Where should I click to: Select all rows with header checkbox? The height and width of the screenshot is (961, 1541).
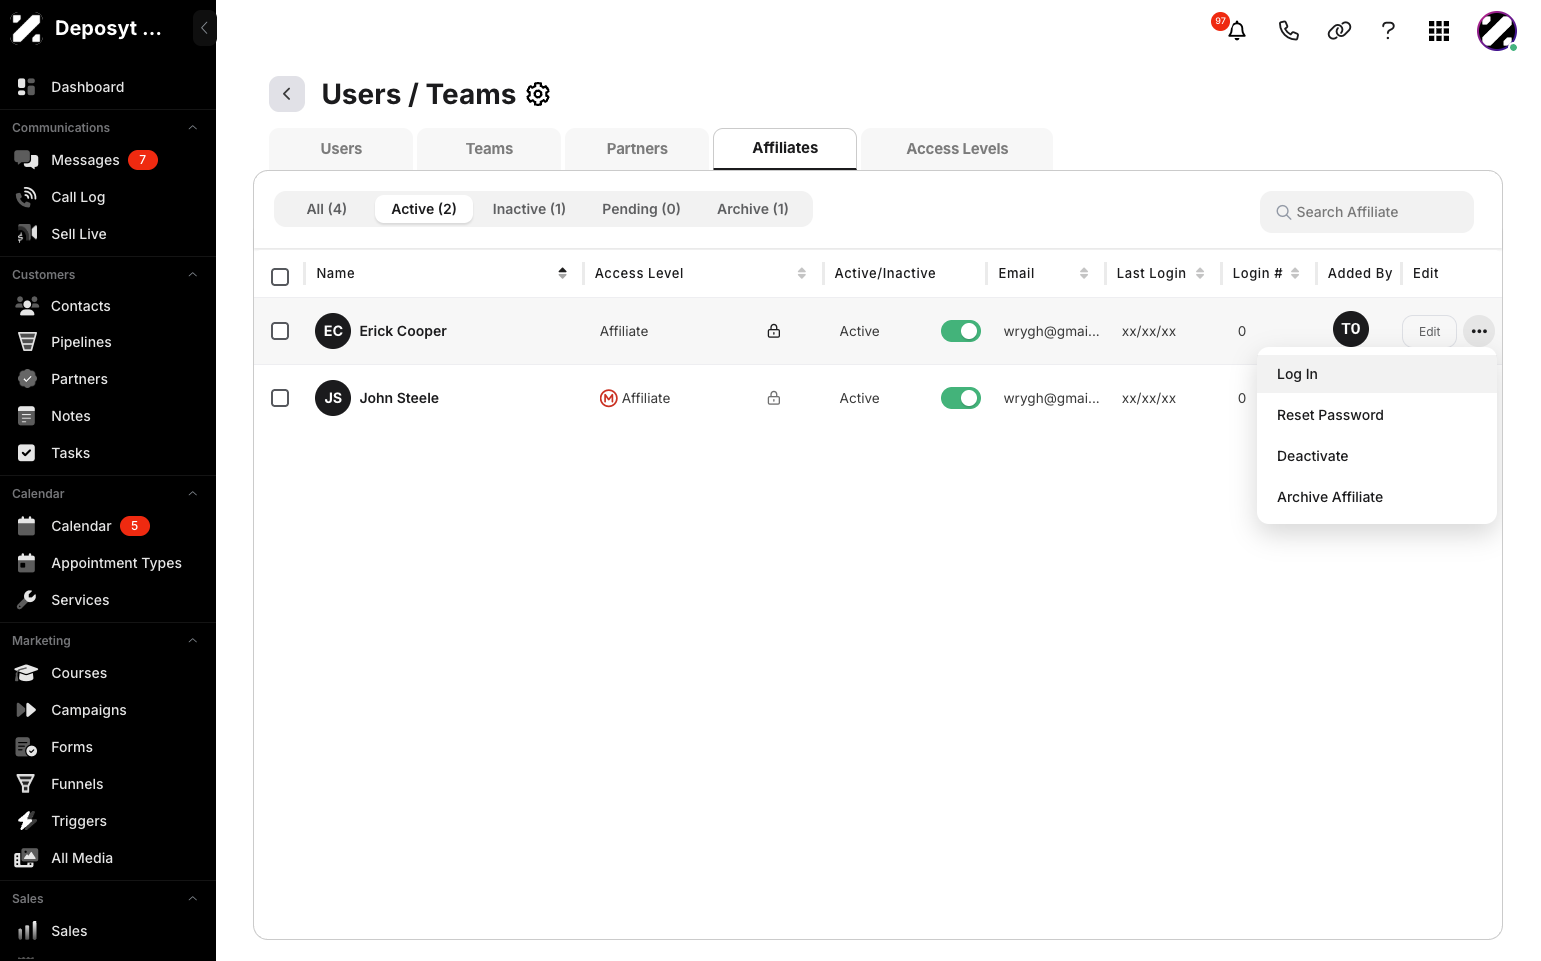click(x=280, y=277)
